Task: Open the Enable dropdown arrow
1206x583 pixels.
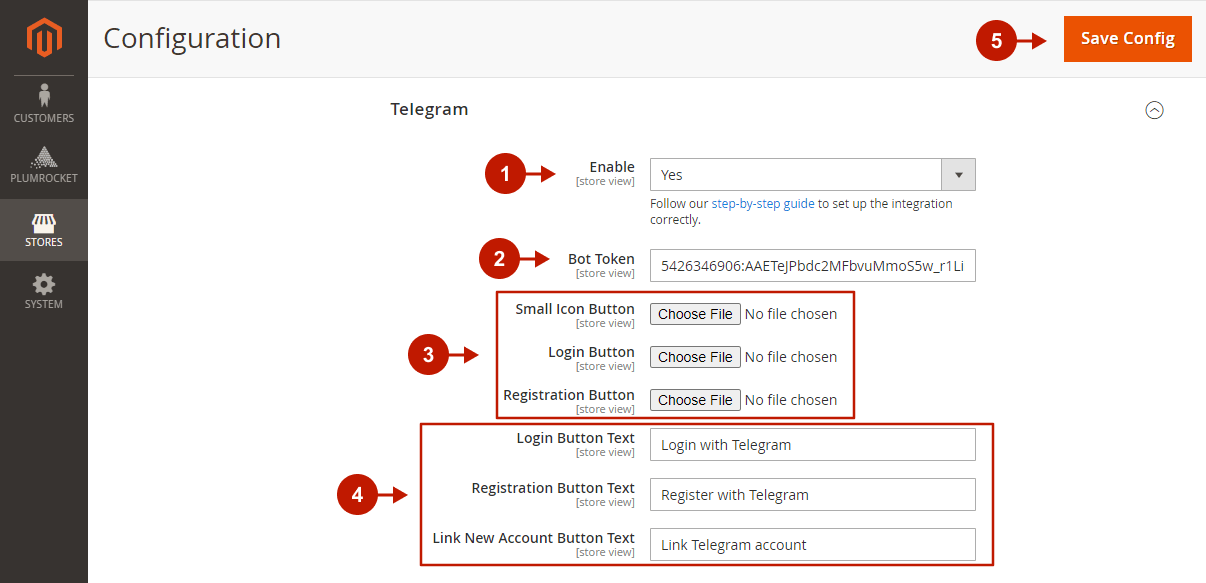Action: [958, 175]
